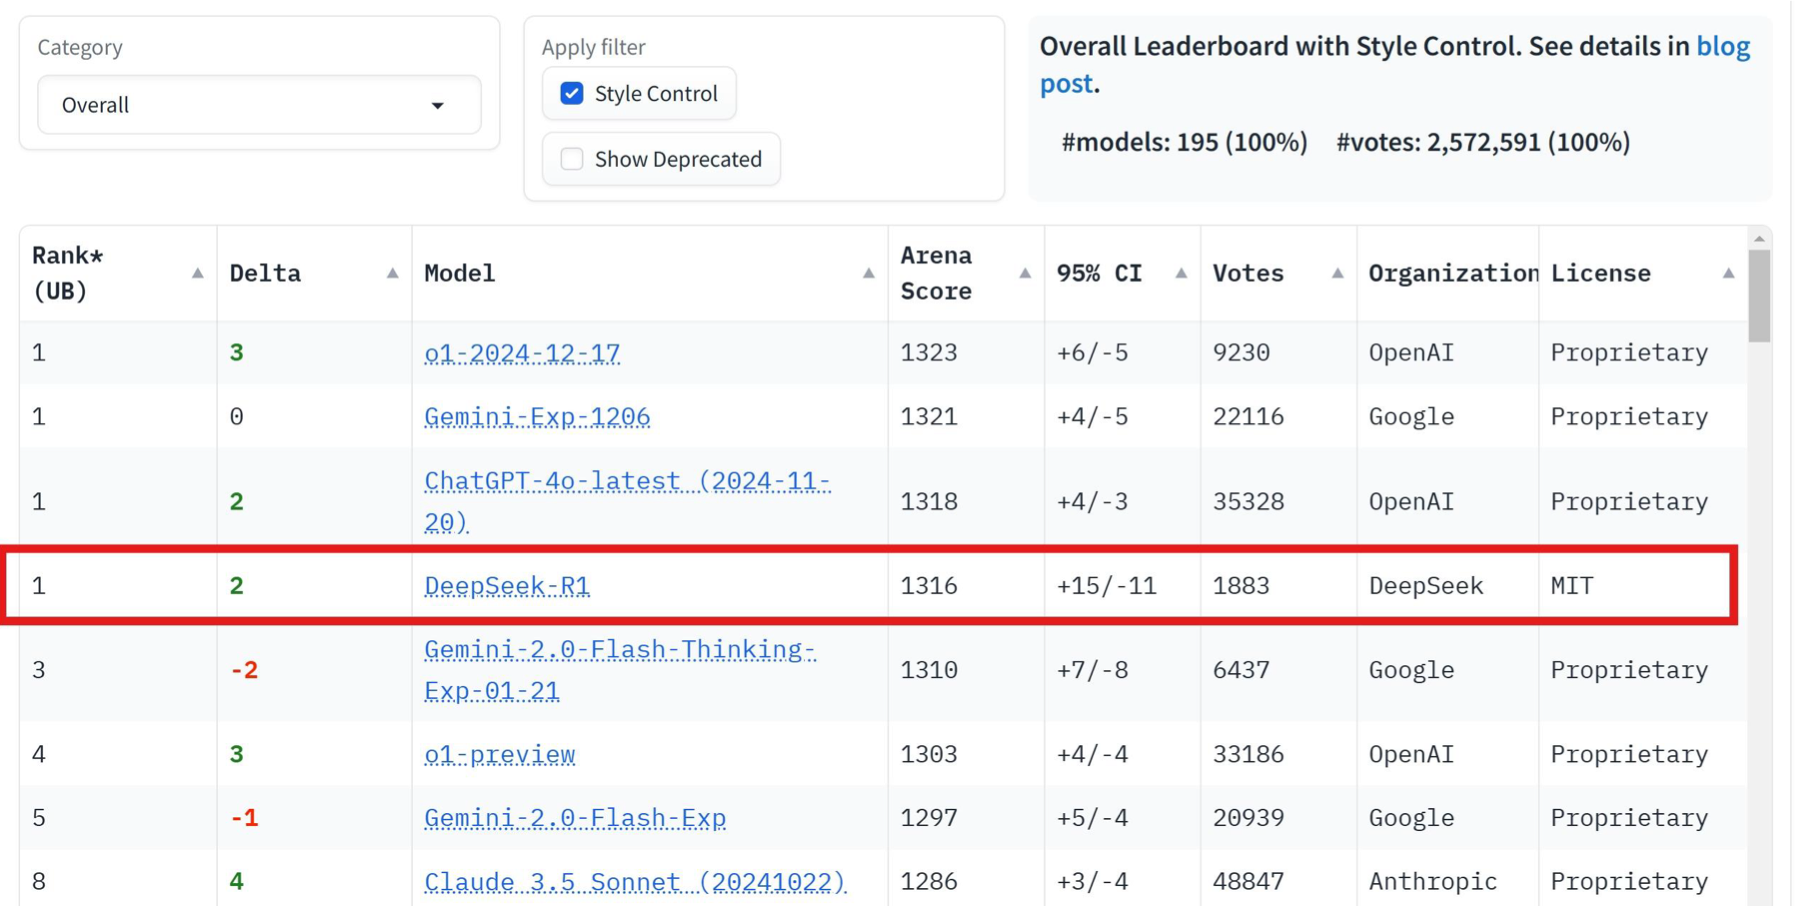Open the Gemini-Exp-1206 model link
Screen dimensions: 1800x906
click(536, 417)
